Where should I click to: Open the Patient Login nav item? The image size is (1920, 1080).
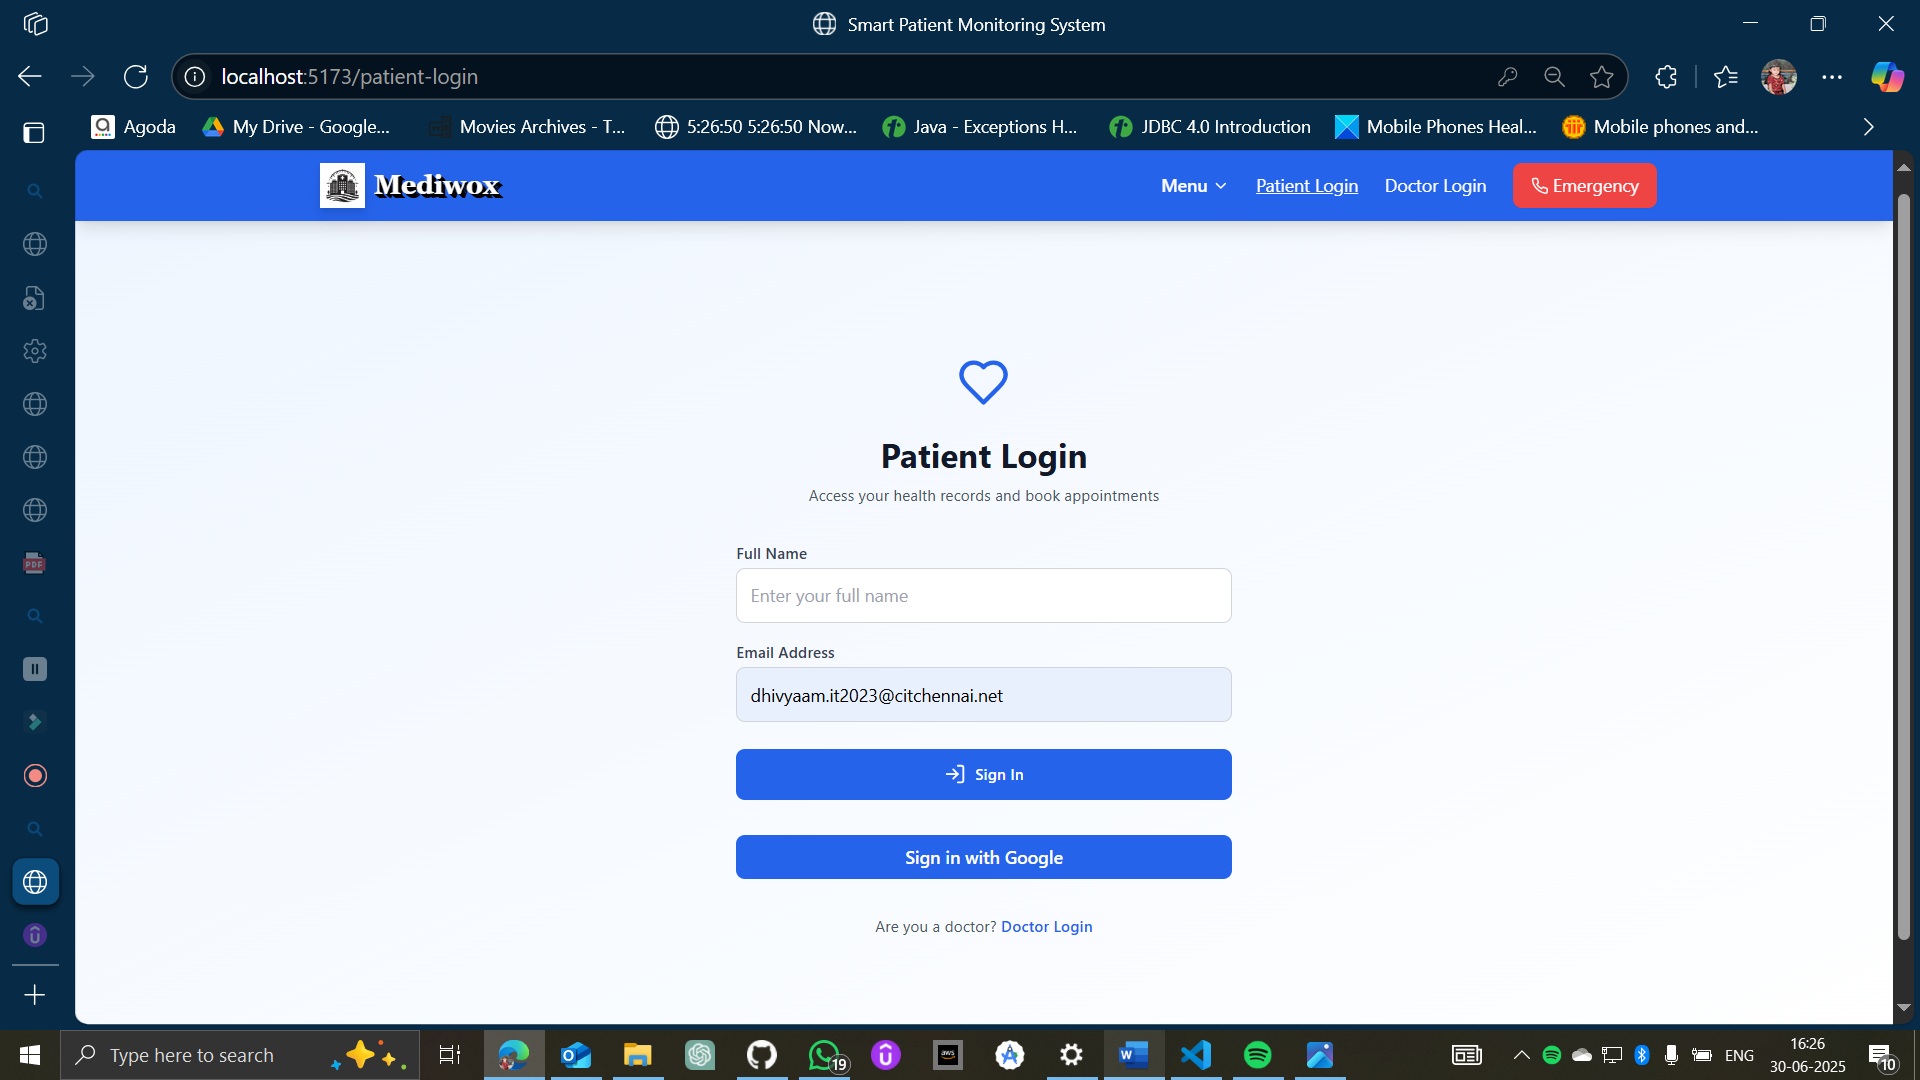(x=1306, y=186)
